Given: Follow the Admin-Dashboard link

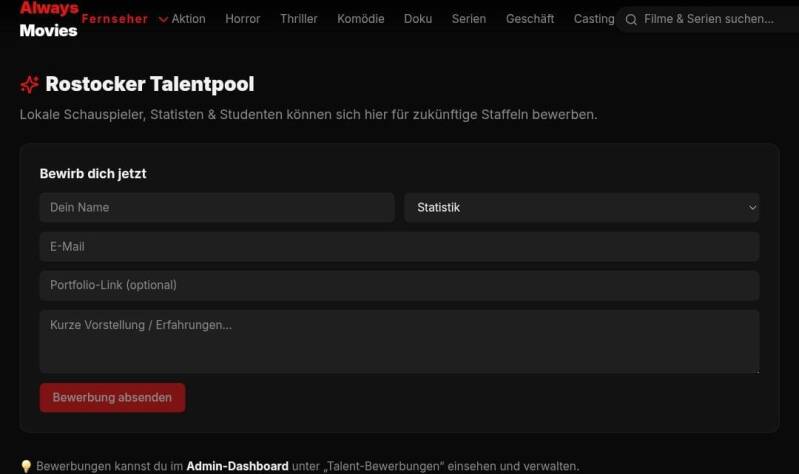Looking at the screenshot, I should pos(237,466).
